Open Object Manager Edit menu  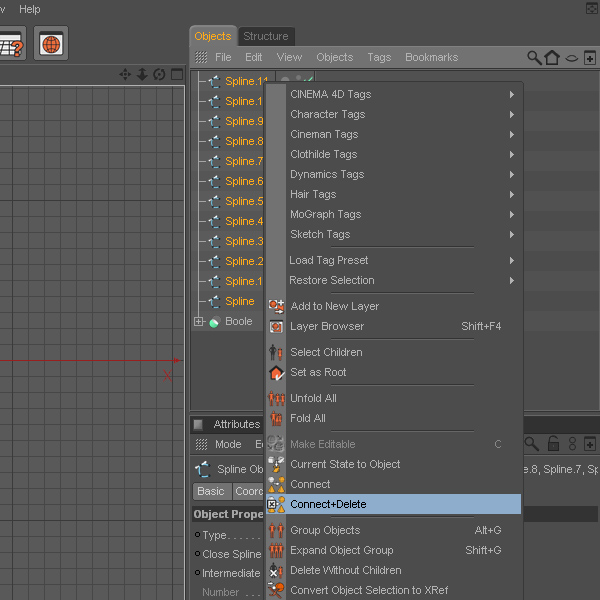[x=253, y=57]
